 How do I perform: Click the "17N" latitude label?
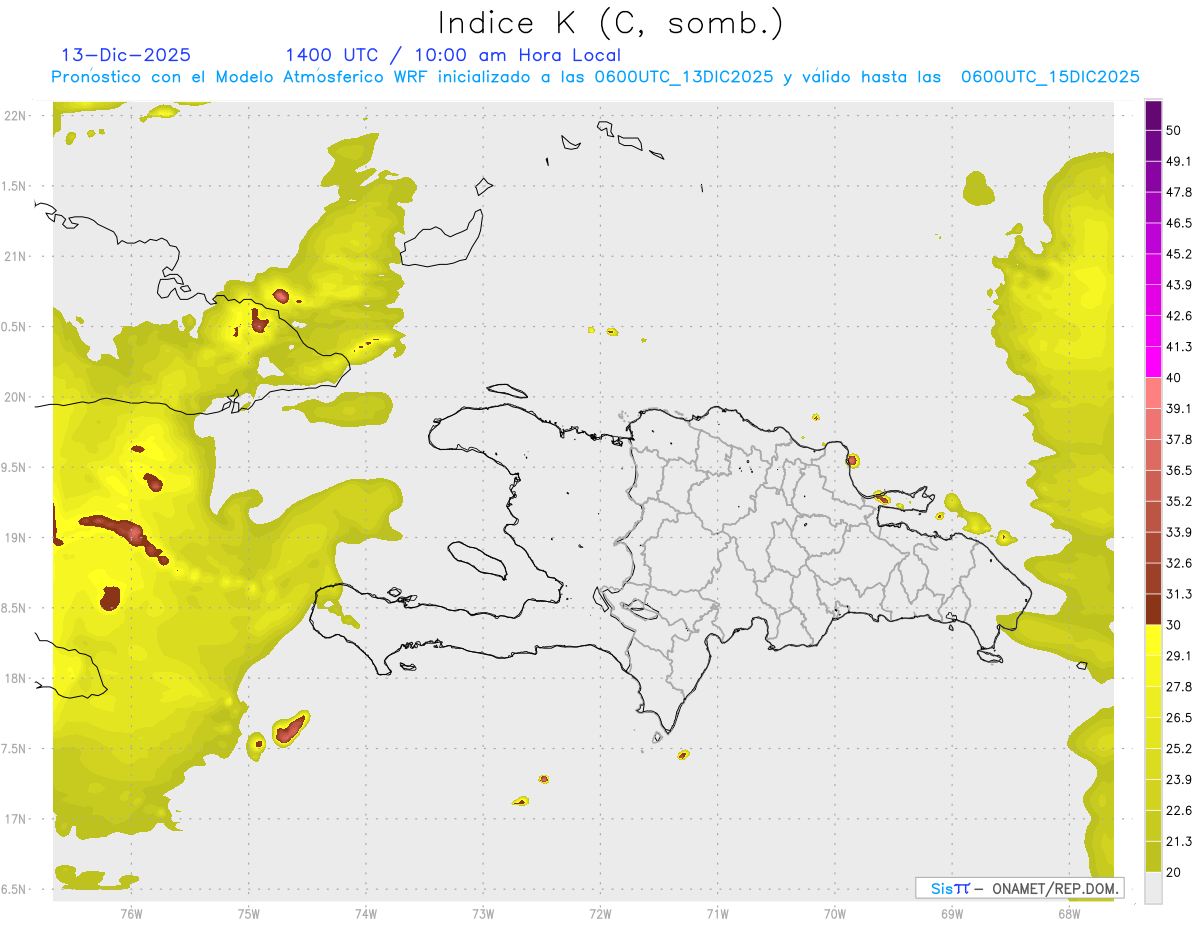[17, 819]
